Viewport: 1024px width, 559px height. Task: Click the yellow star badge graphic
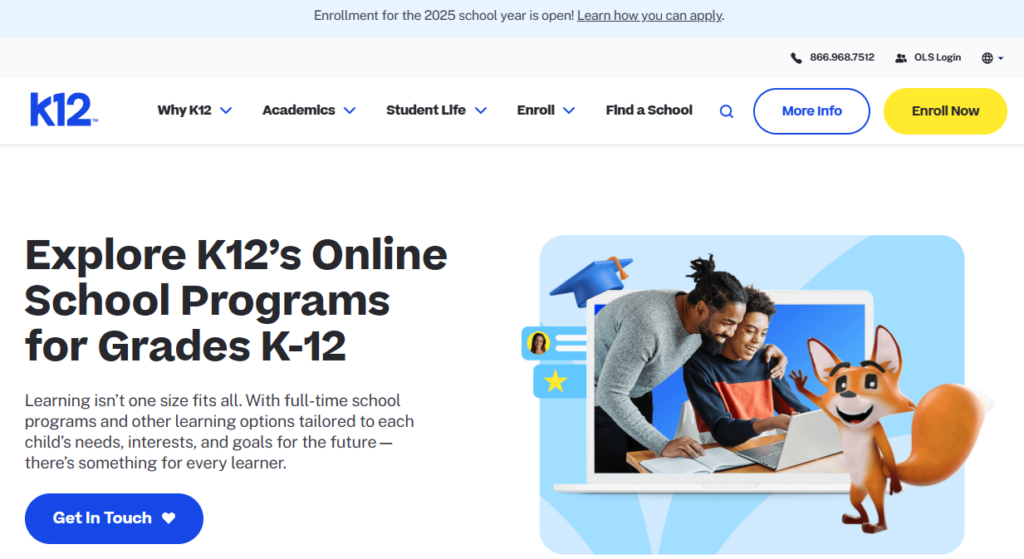(x=556, y=381)
